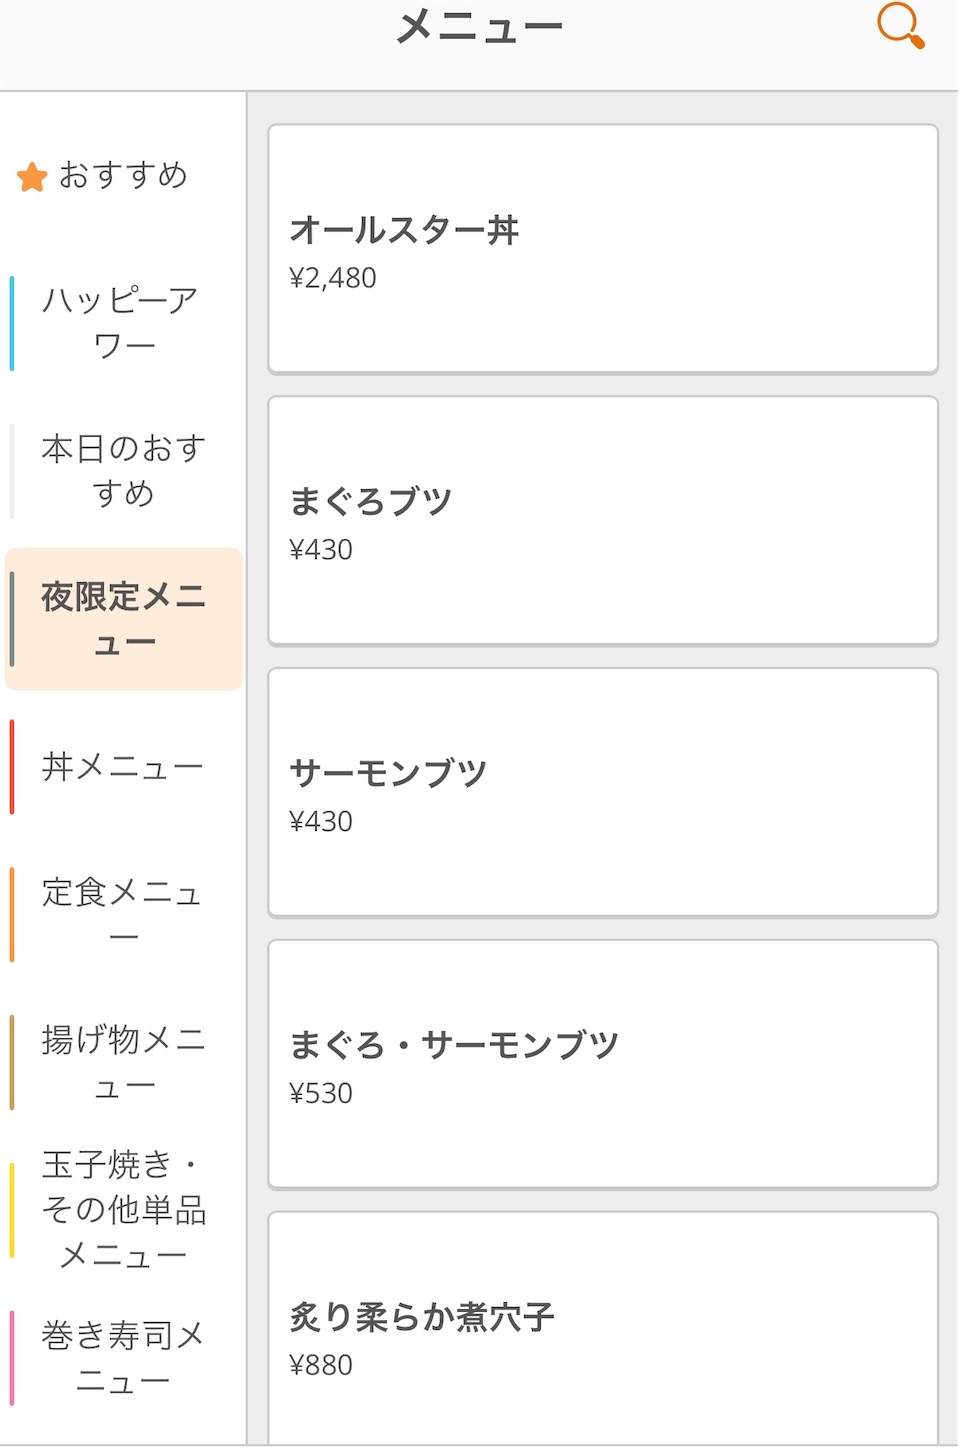Open 本日のおすすめ category

click(x=123, y=470)
